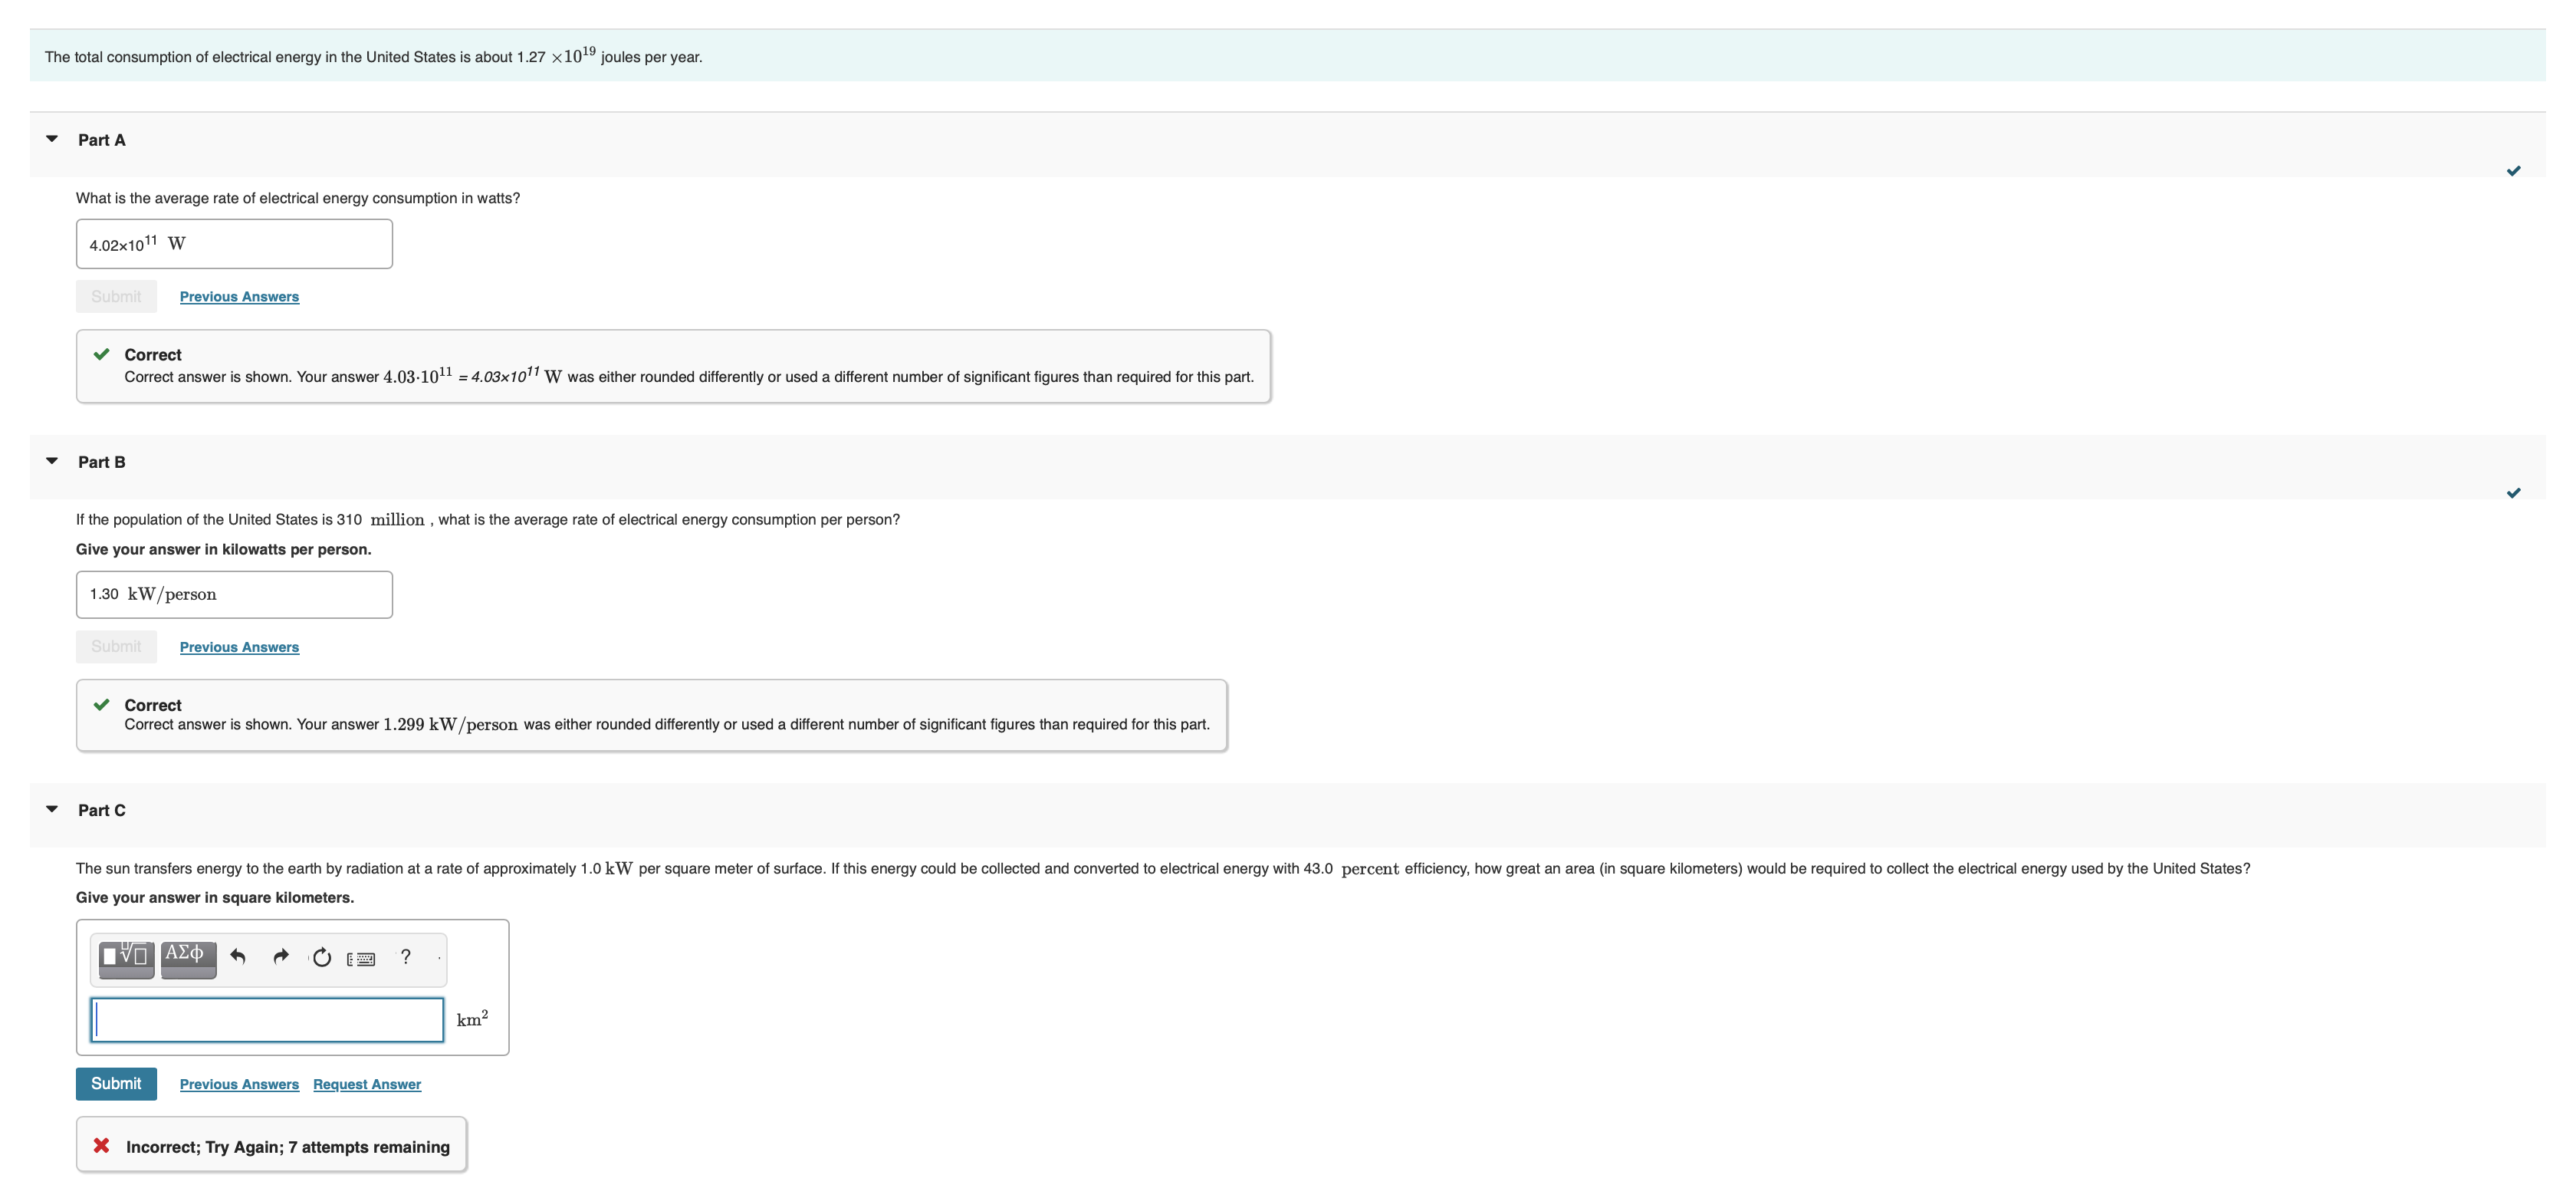Click the Part A completed checkmark icon

(x=2513, y=171)
